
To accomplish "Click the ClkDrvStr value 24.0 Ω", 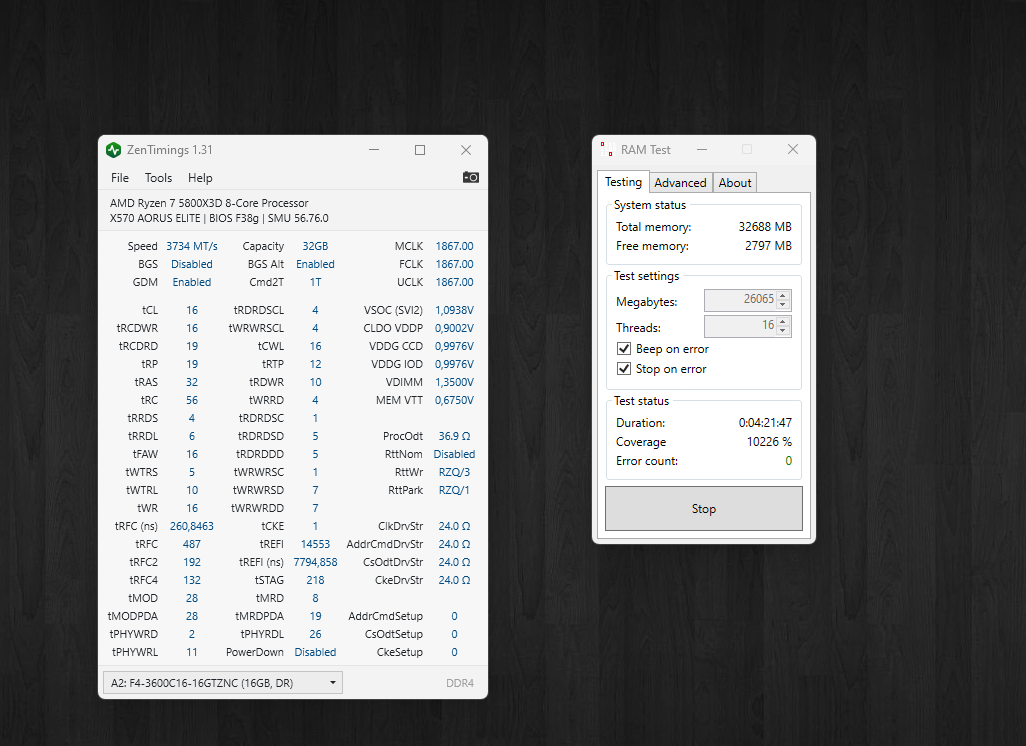I will (x=454, y=526).
